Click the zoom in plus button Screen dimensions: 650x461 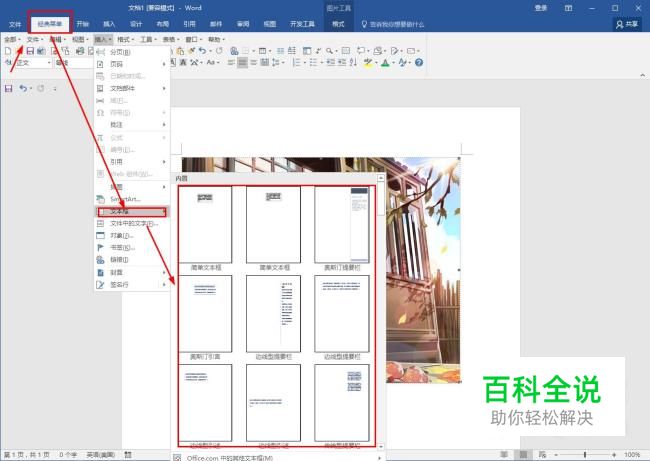pos(614,455)
